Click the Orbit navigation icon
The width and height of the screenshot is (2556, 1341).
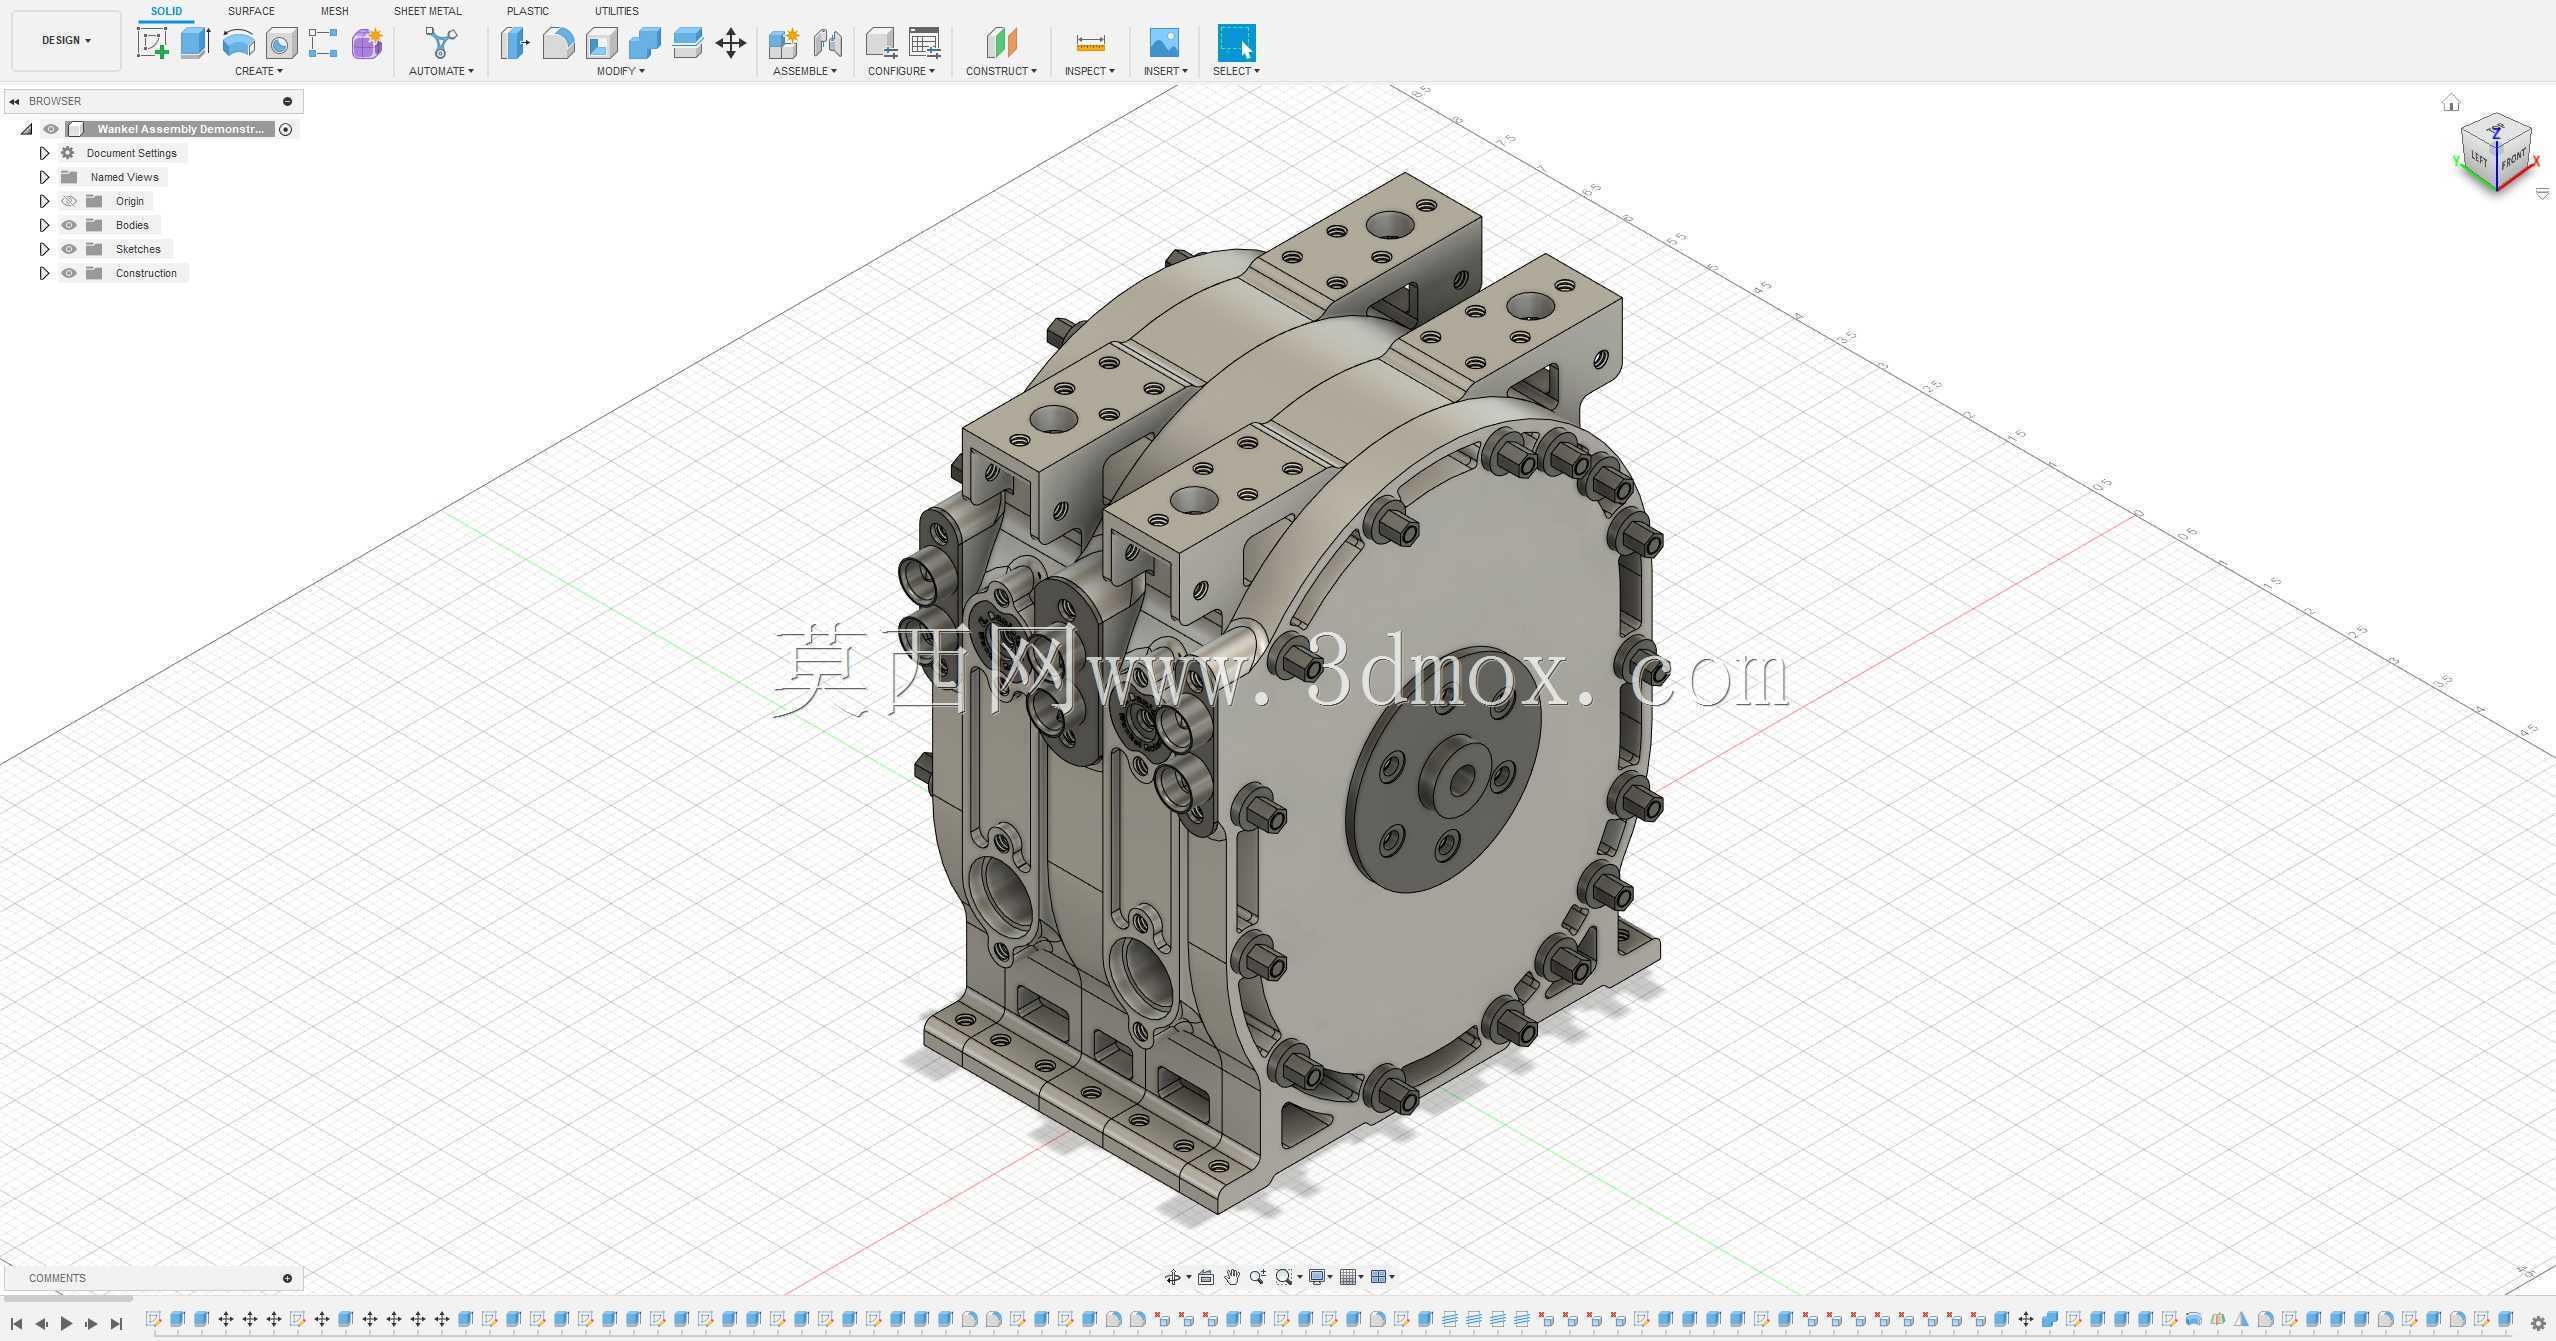coord(1173,1277)
